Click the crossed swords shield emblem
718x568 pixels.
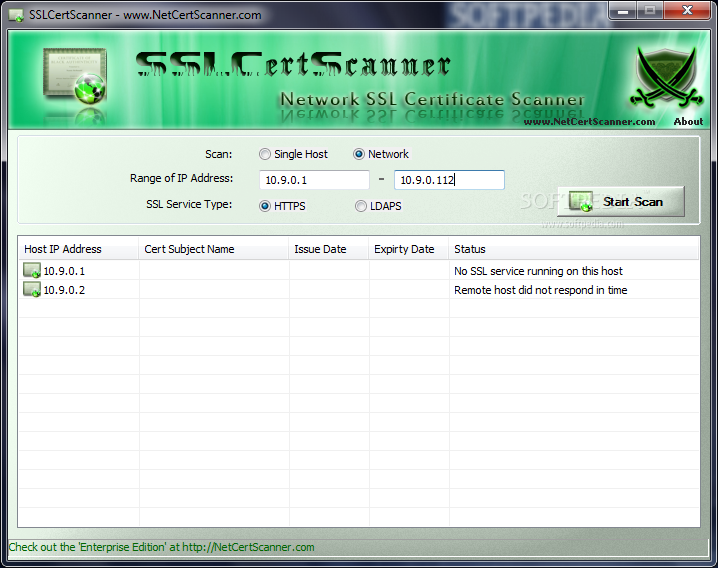pyautogui.click(x=666, y=78)
